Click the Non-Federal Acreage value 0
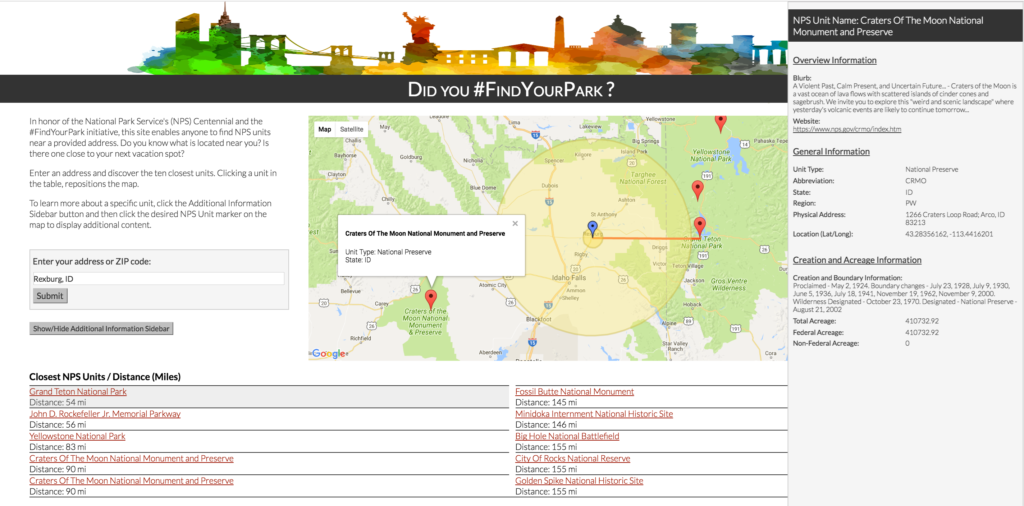The width and height of the screenshot is (1024, 506). tap(907, 343)
